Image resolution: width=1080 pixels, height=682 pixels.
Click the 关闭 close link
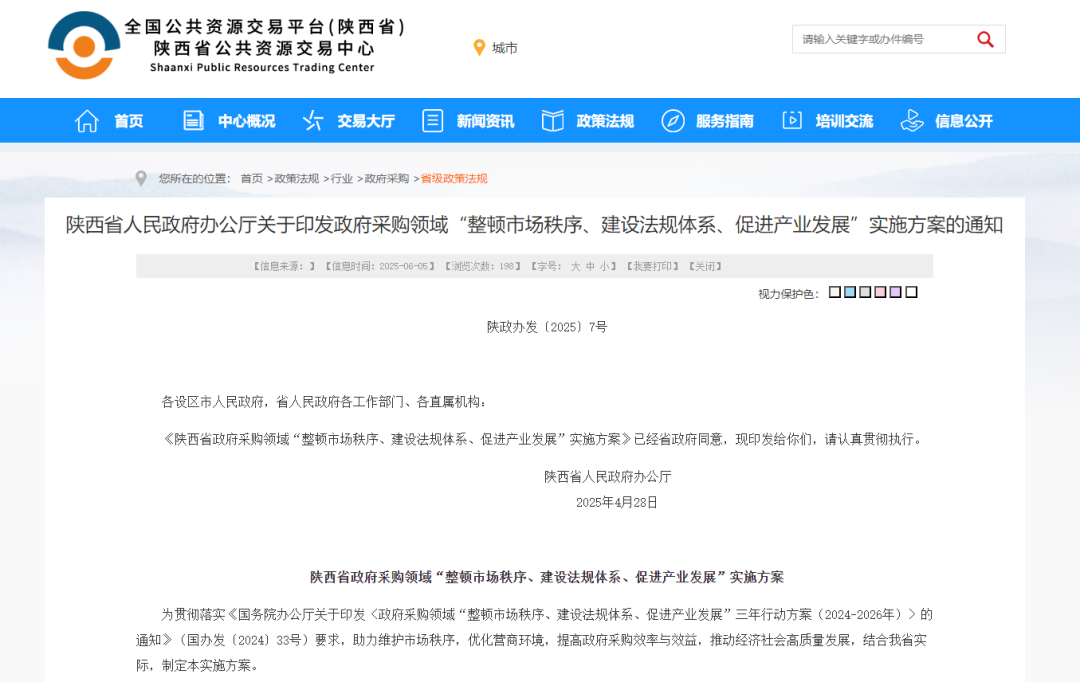coord(706,266)
